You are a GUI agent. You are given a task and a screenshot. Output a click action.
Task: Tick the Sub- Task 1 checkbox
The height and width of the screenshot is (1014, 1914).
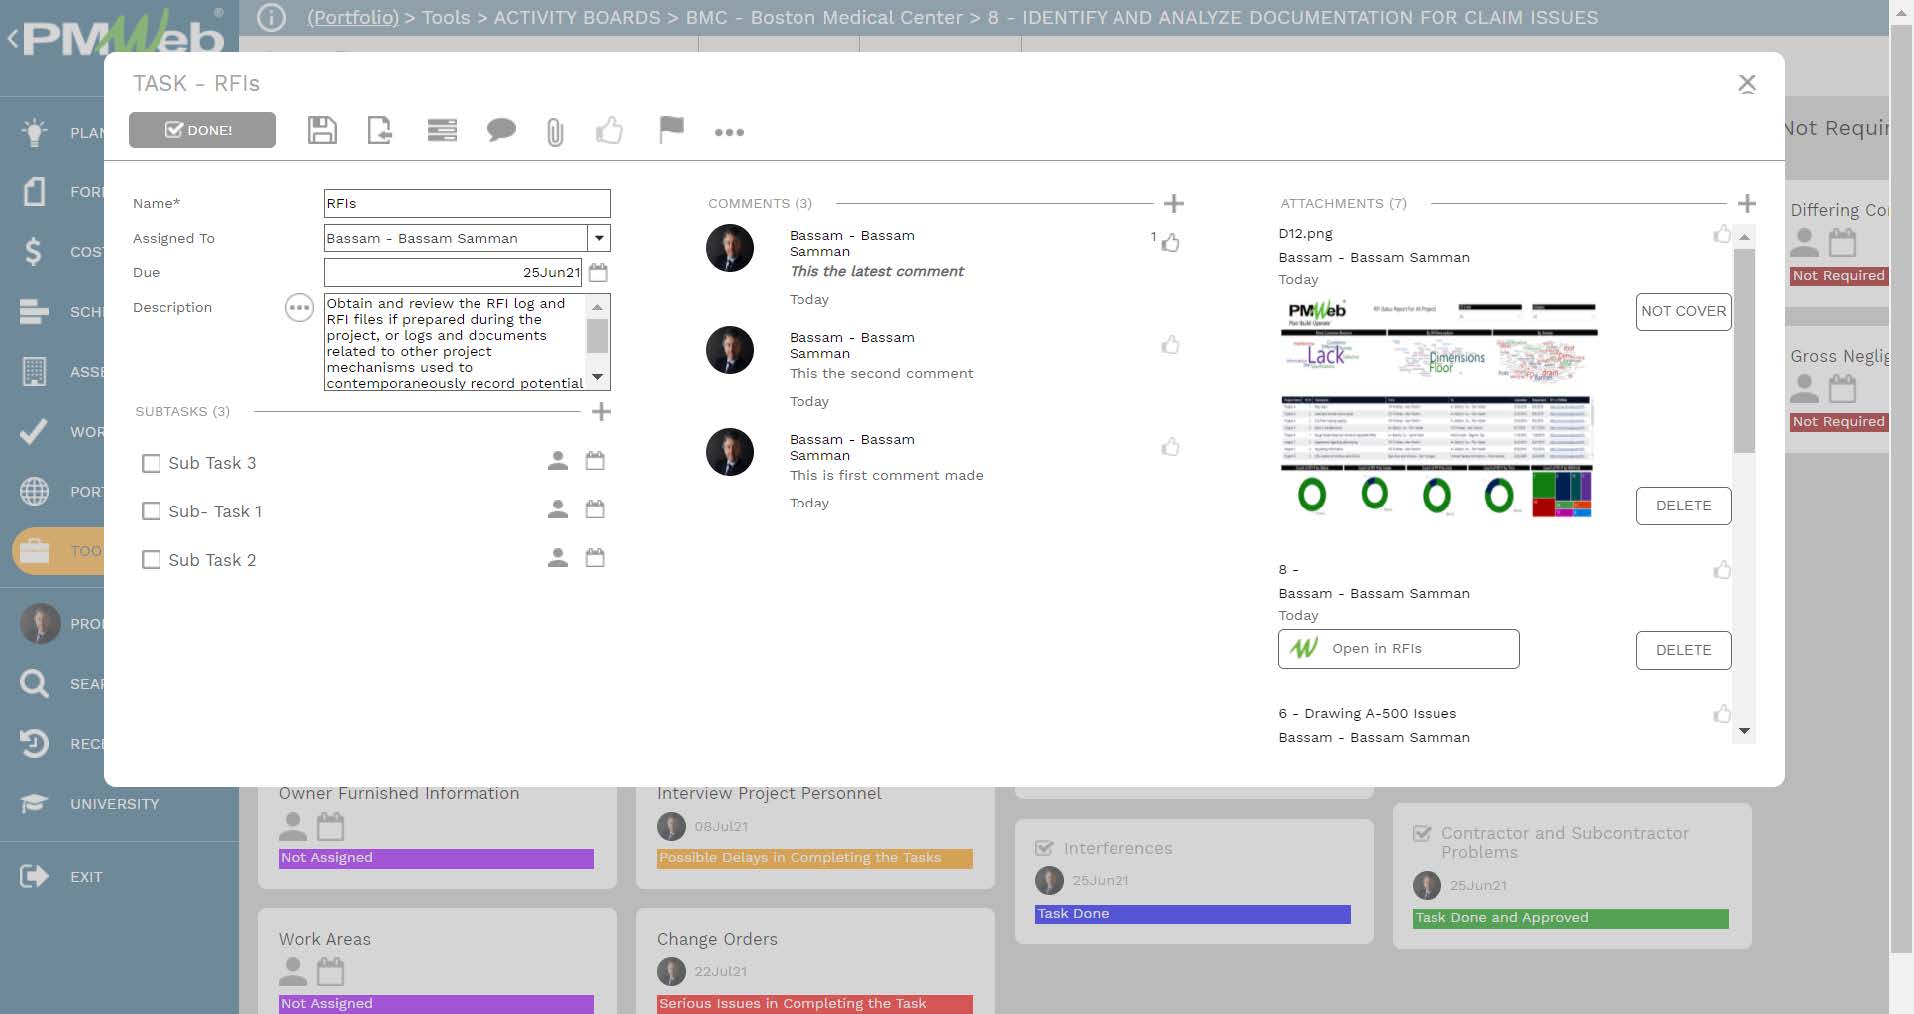pos(151,511)
